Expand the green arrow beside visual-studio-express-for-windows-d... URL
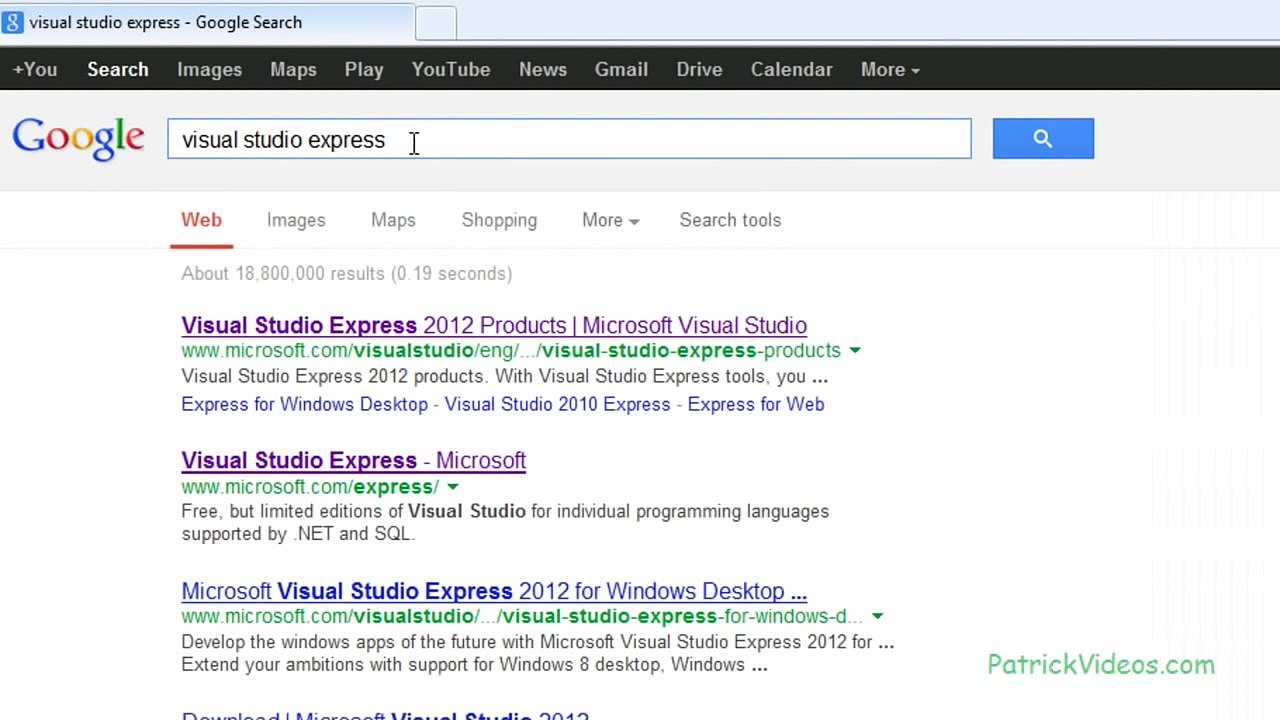 877,617
